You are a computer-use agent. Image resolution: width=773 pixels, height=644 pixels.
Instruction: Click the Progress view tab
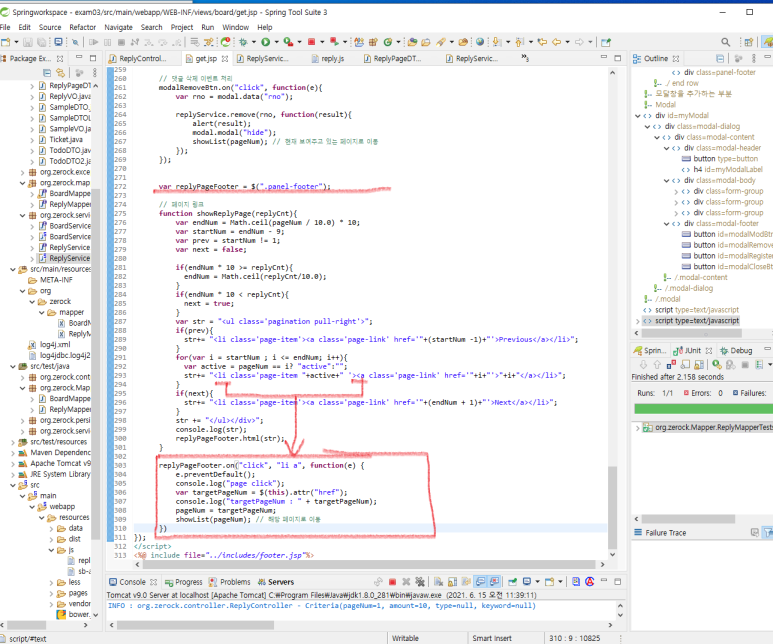tap(183, 582)
